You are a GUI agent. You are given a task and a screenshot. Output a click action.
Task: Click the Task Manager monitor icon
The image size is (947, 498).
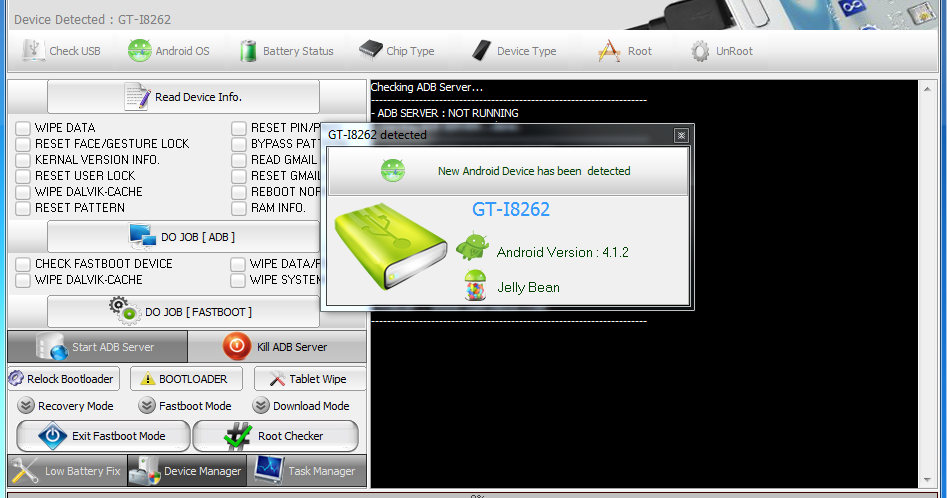269,470
